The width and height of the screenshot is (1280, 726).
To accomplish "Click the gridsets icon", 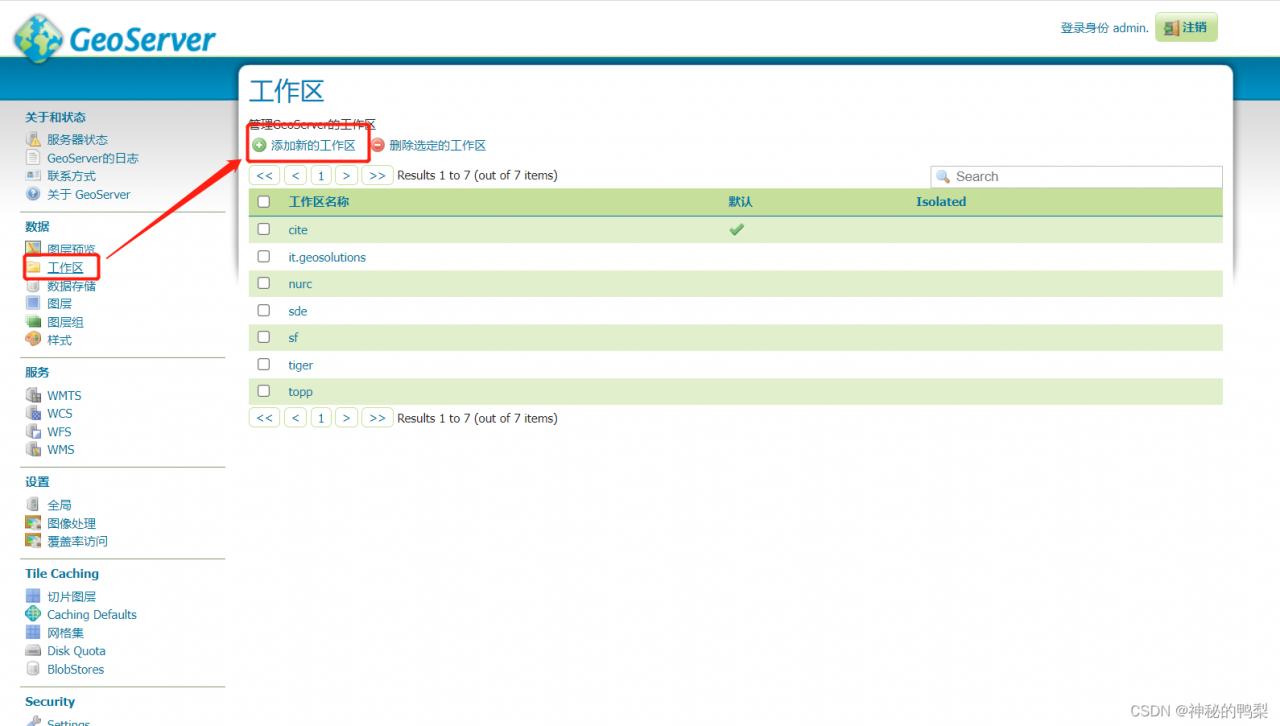I will (33, 632).
